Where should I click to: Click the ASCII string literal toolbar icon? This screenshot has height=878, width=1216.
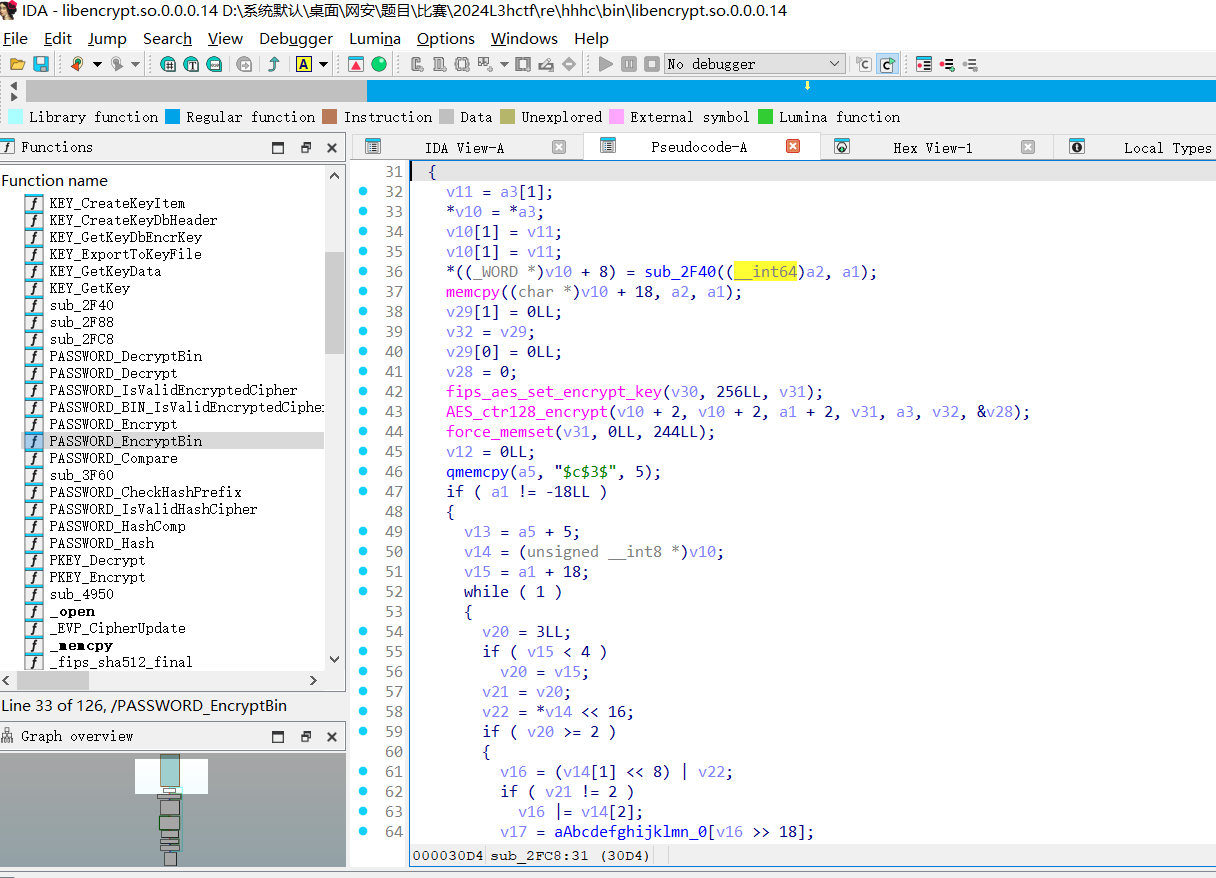[x=305, y=63]
